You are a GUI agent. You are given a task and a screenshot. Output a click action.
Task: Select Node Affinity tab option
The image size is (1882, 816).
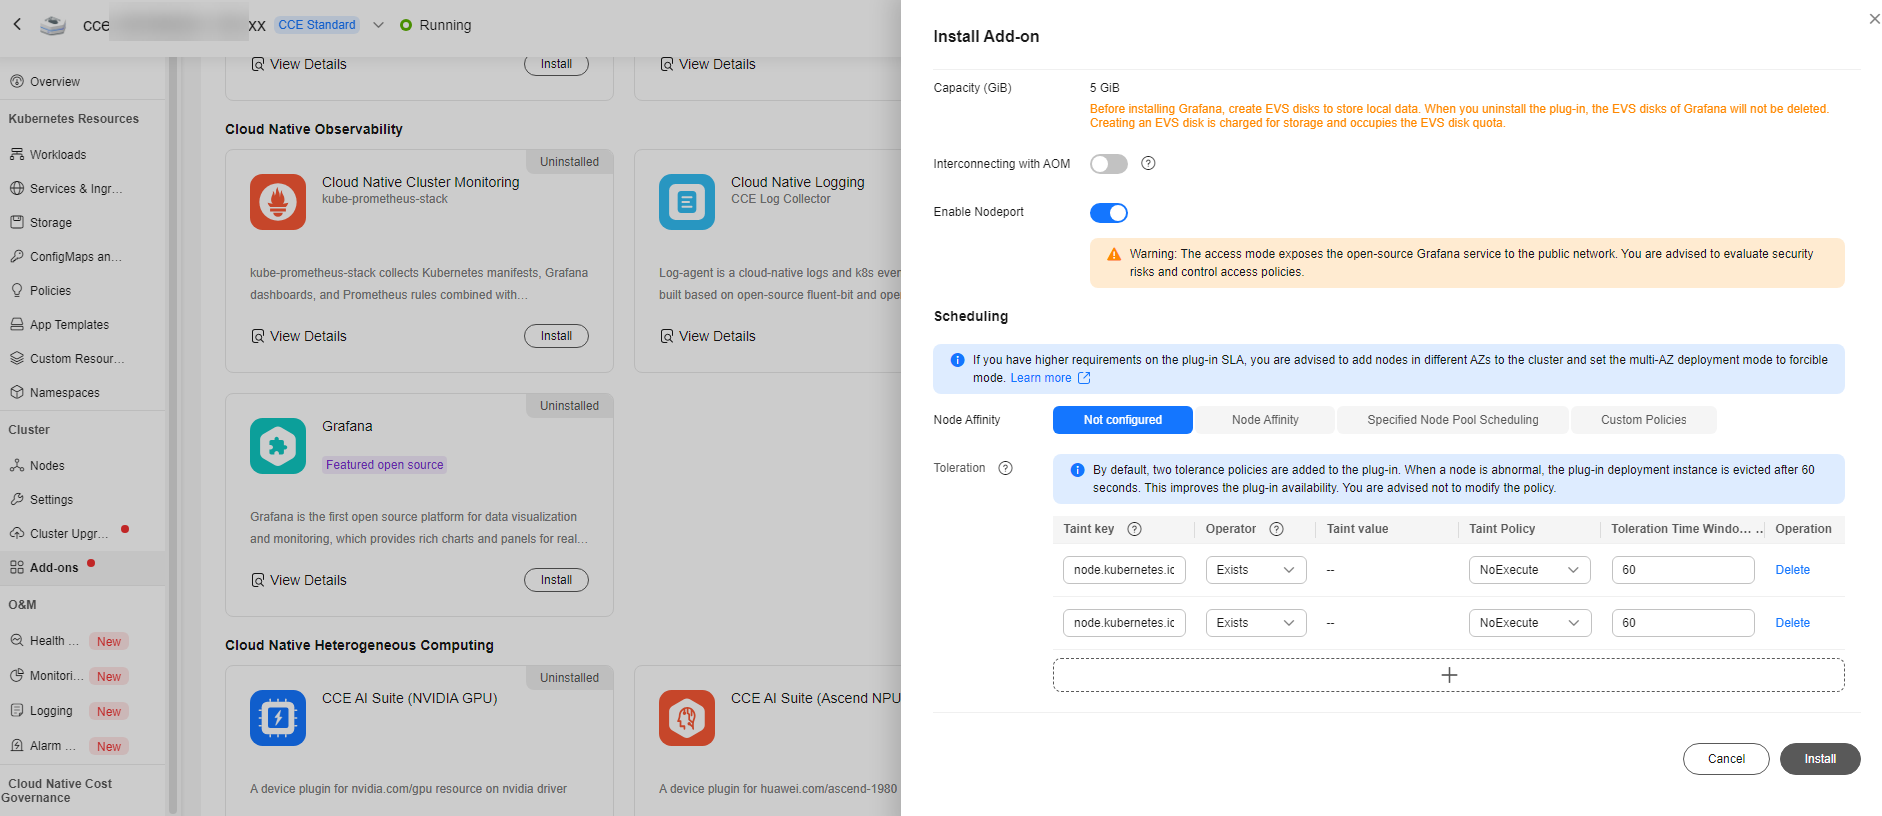pyautogui.click(x=1265, y=420)
